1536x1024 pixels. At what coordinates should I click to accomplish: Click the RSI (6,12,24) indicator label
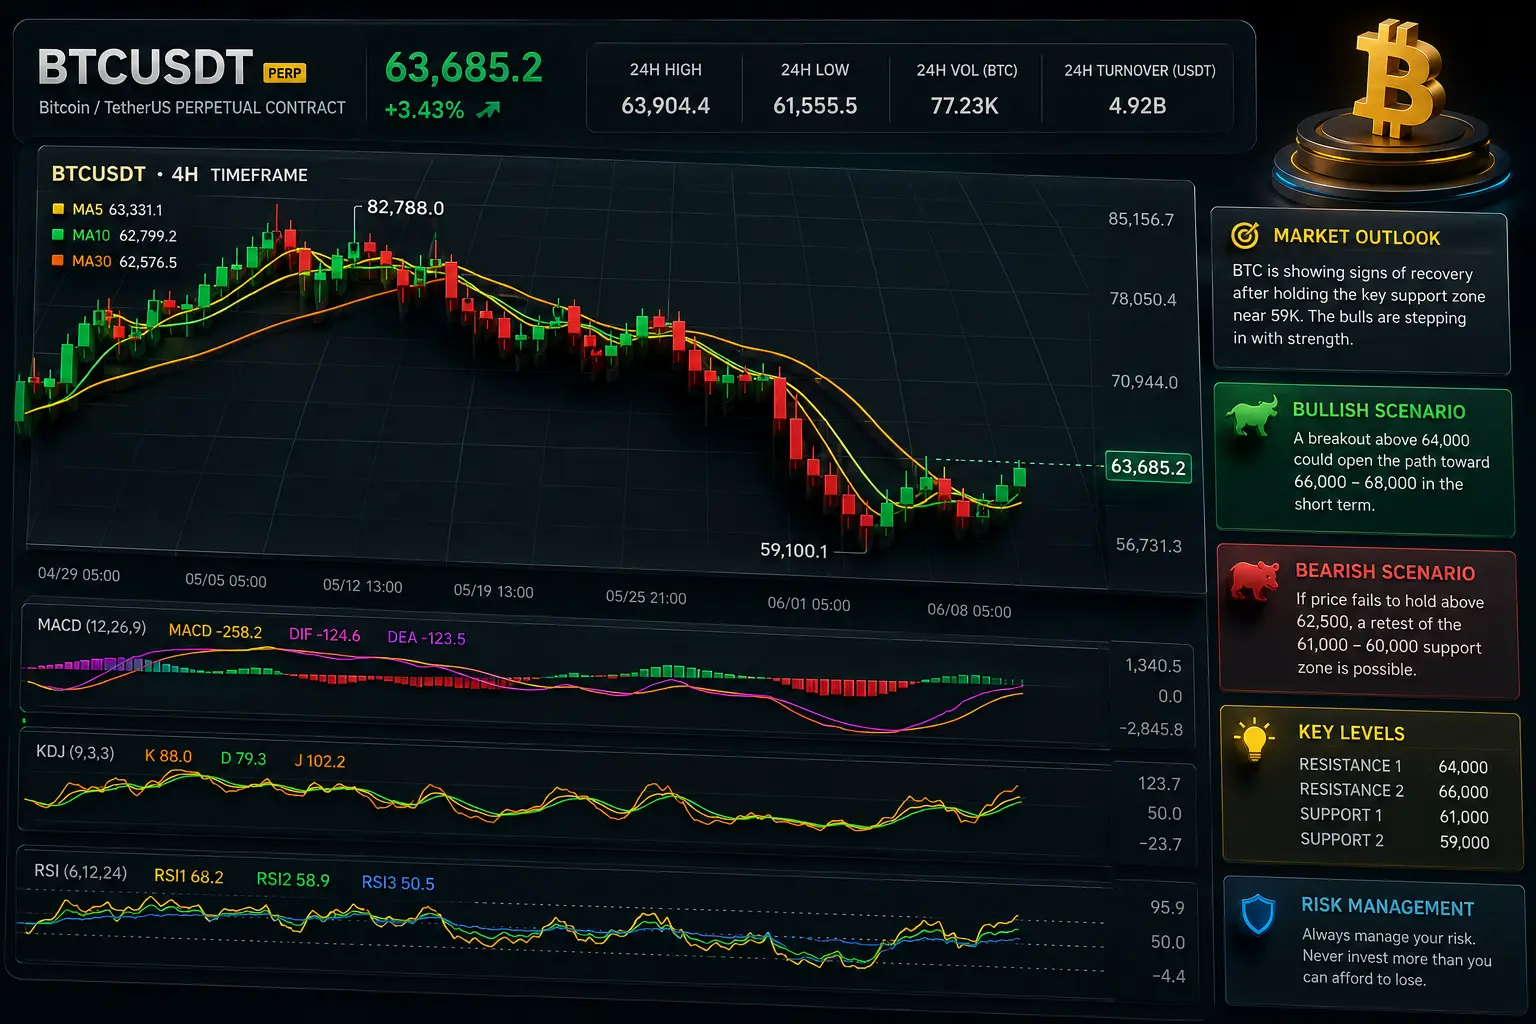coord(81,872)
